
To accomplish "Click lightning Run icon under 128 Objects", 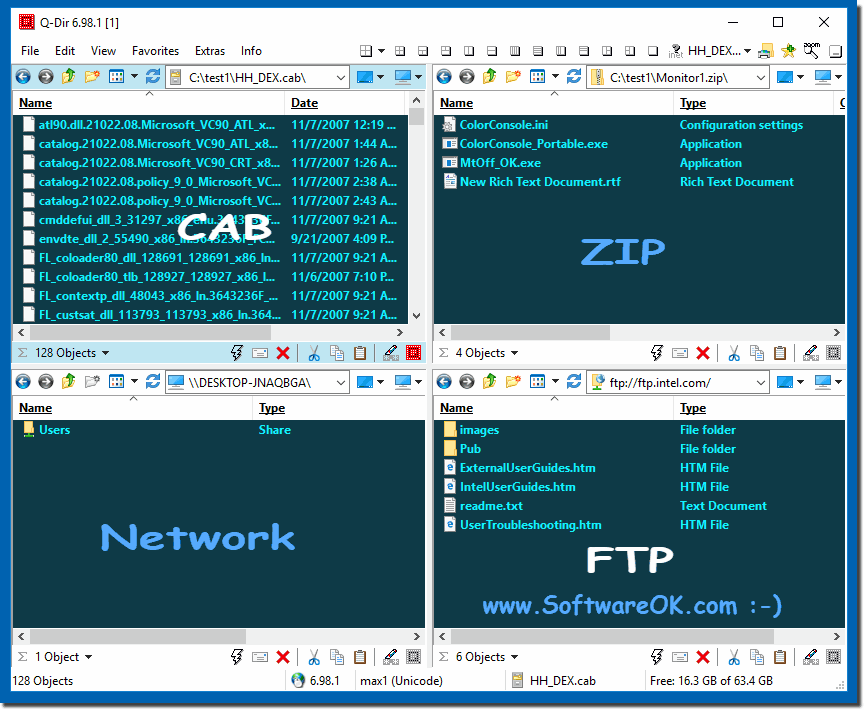I will [237, 353].
